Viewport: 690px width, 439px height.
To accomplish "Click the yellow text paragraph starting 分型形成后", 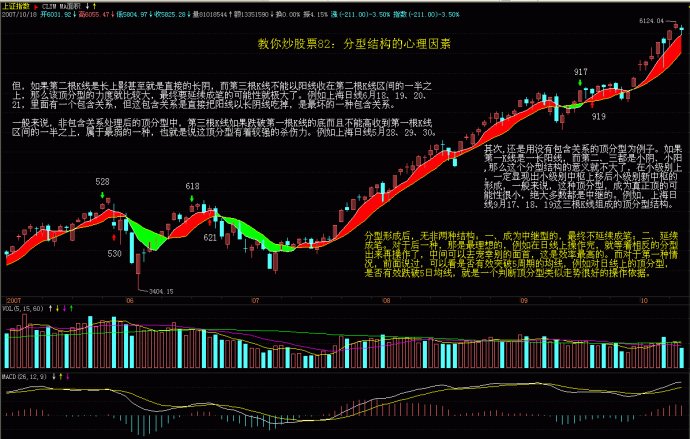I will (x=522, y=254).
